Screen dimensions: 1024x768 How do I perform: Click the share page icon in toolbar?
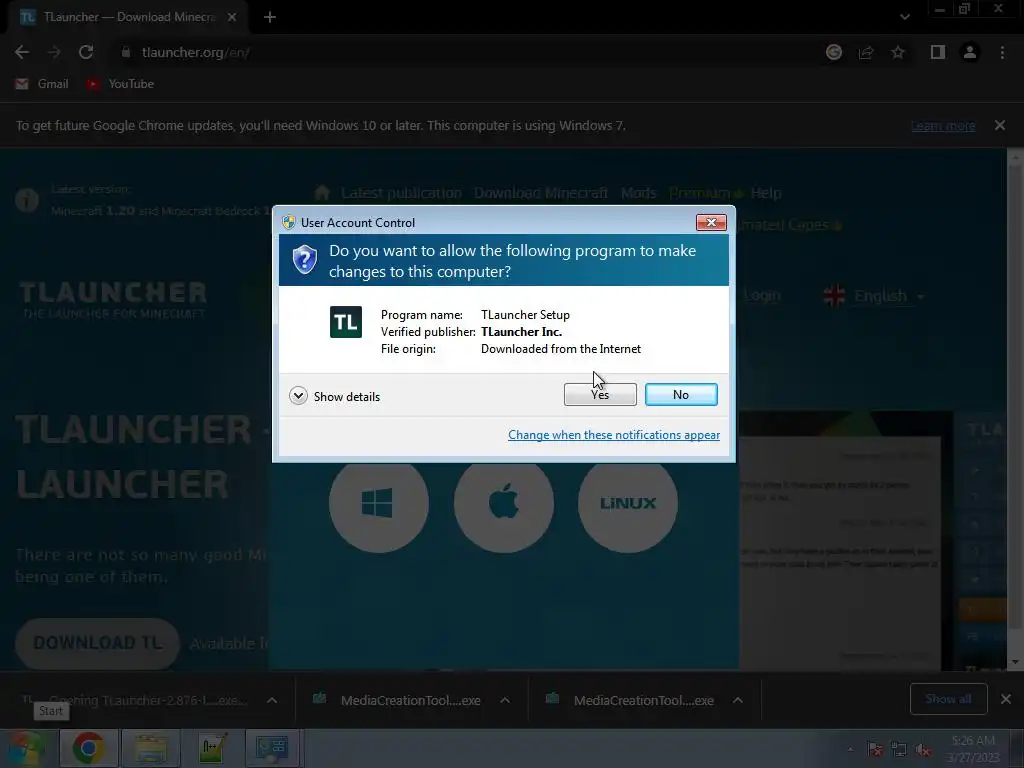click(x=866, y=52)
